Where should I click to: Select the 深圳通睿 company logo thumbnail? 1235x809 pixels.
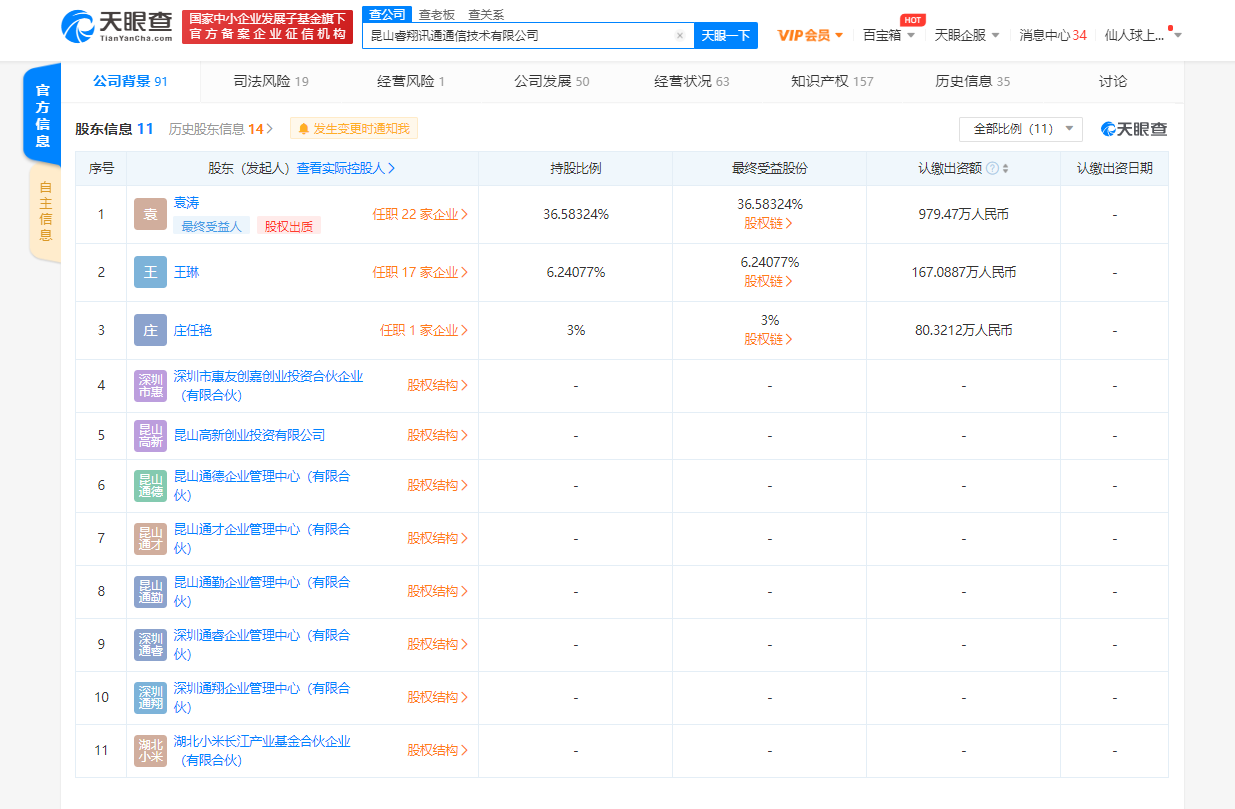pyautogui.click(x=150, y=645)
